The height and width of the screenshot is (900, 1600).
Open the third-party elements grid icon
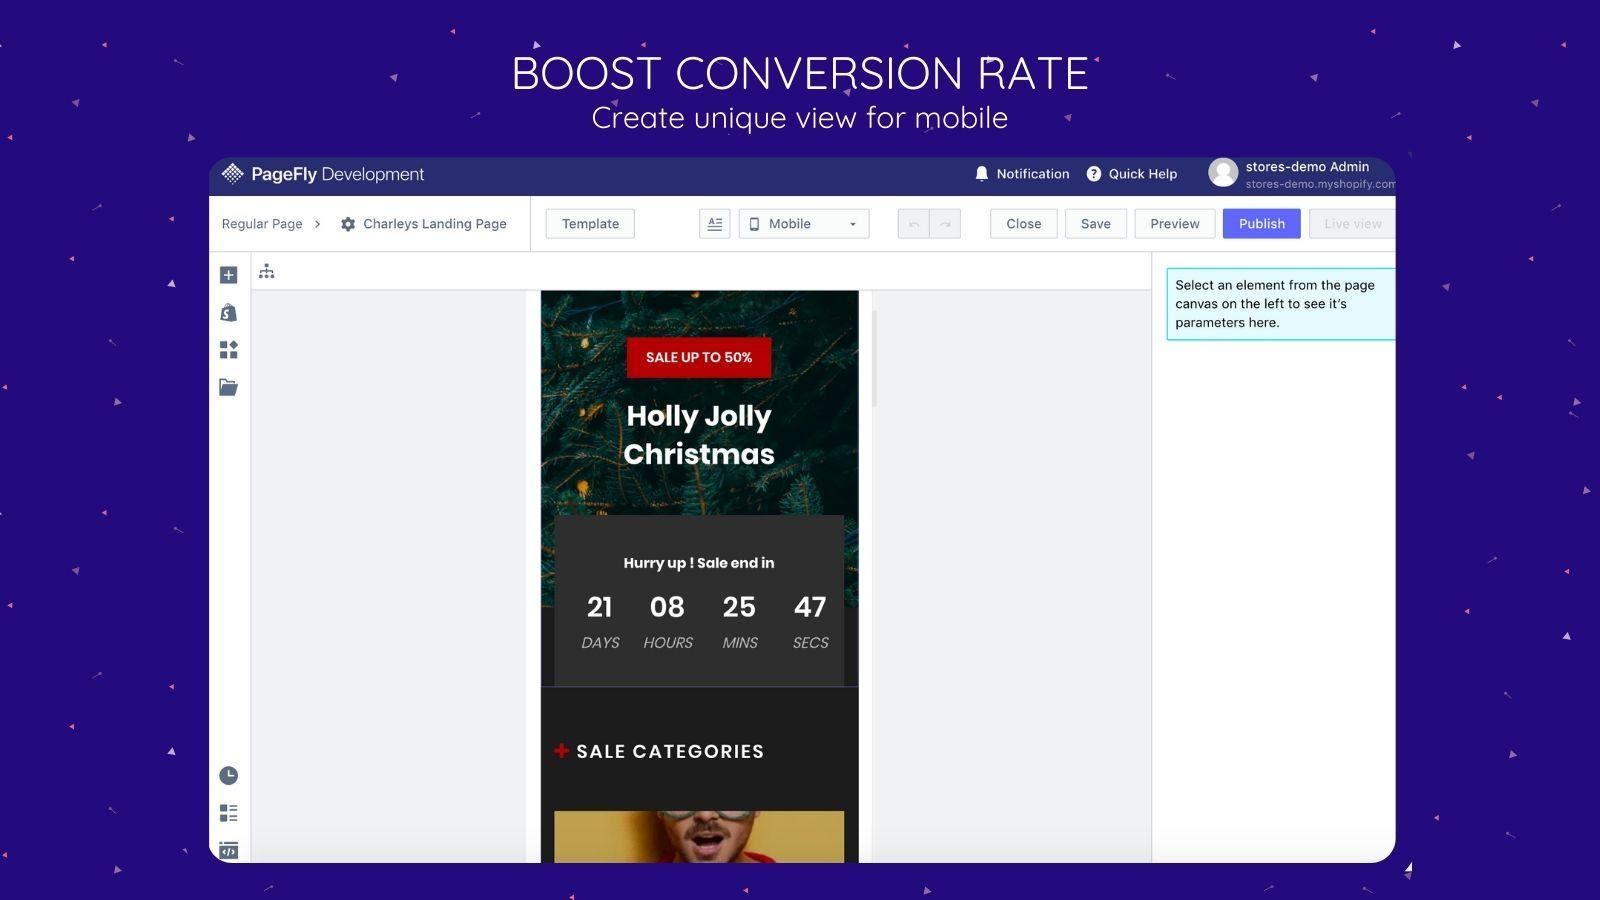228,350
